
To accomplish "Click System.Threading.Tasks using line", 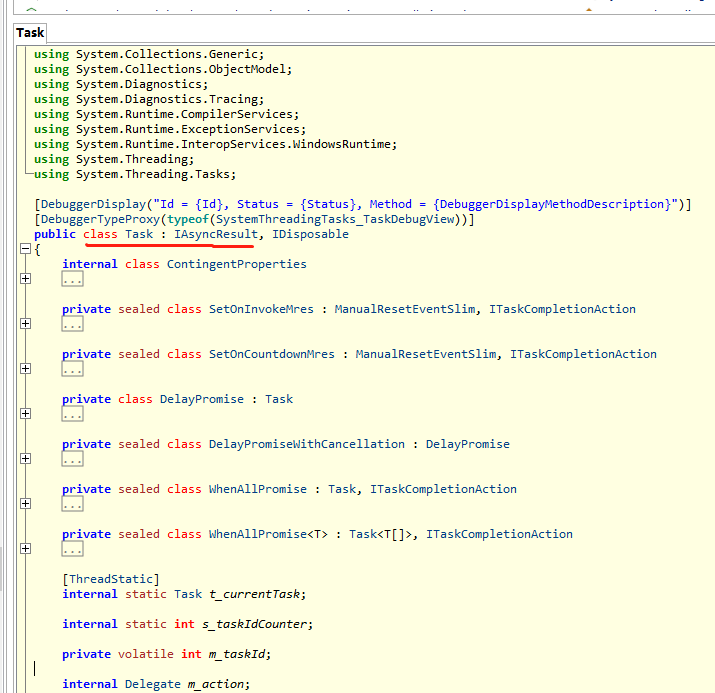I will click(135, 175).
